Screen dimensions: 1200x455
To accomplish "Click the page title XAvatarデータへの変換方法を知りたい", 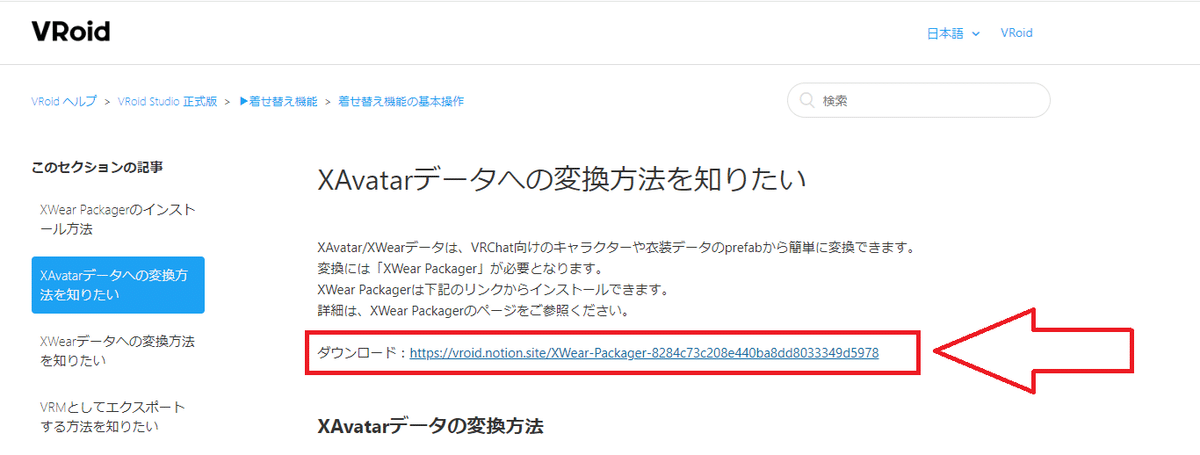I will point(561,179).
